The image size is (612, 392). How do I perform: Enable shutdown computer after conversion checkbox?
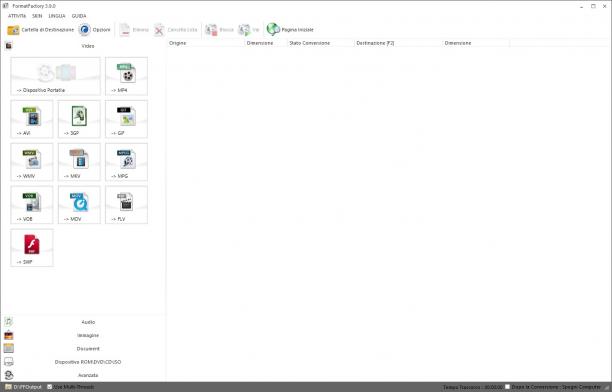[507, 387]
